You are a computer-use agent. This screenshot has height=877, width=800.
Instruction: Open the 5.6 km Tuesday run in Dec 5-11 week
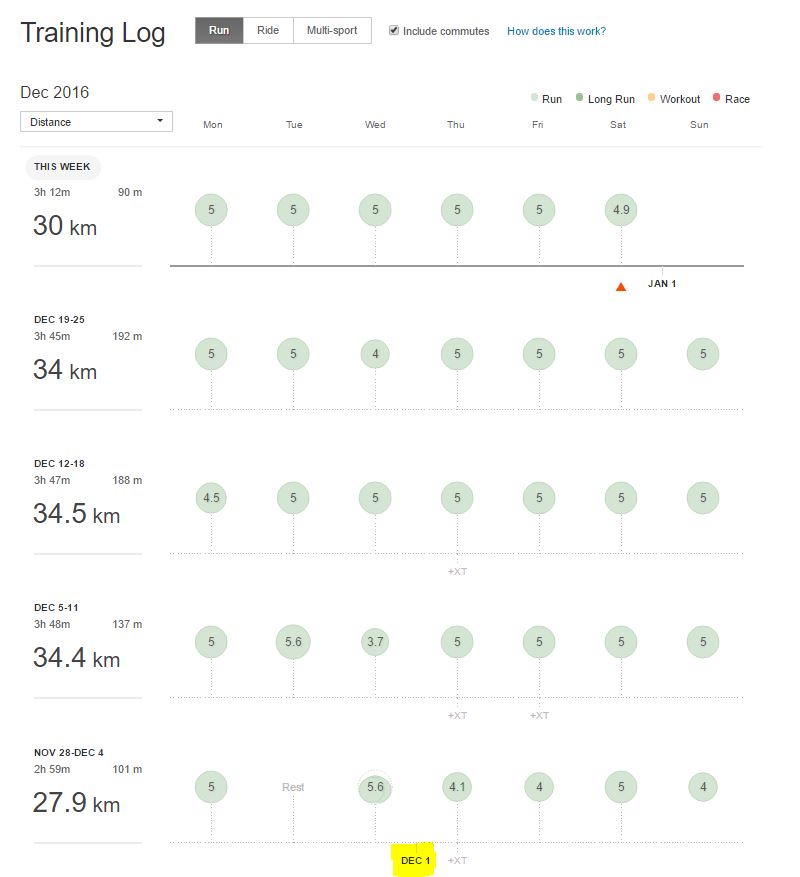[293, 642]
